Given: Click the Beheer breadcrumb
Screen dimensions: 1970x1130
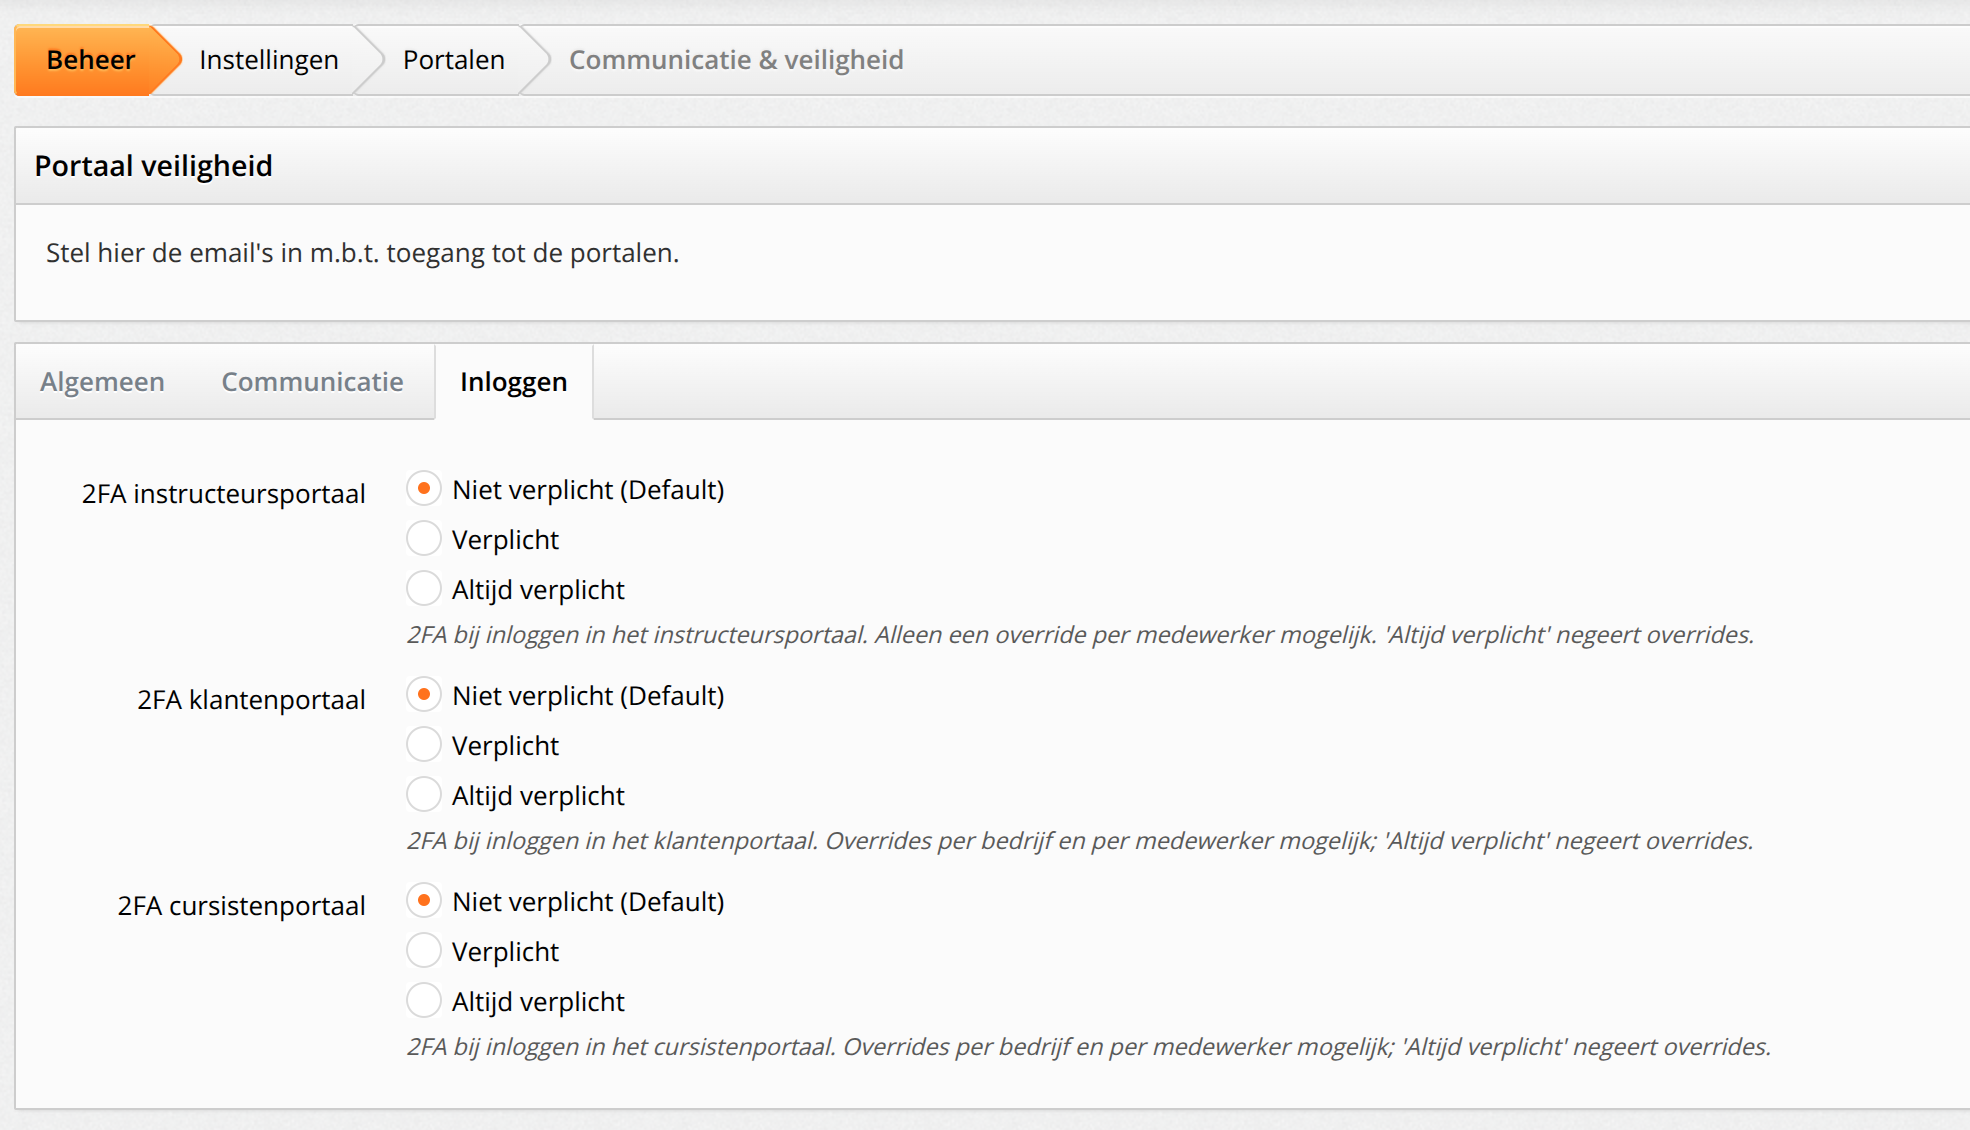Looking at the screenshot, I should point(90,60).
